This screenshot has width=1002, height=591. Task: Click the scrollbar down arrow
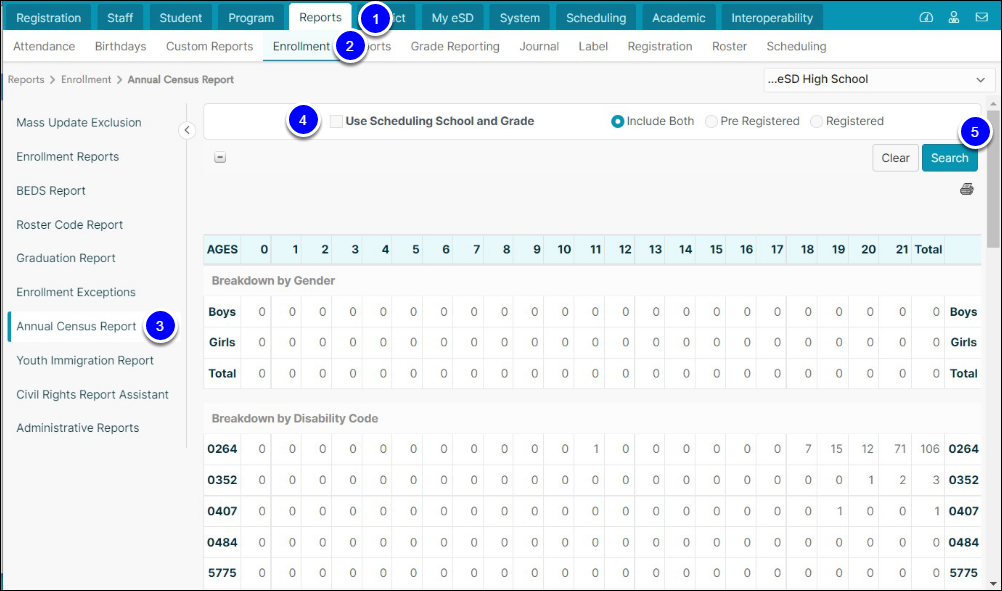click(x=992, y=583)
